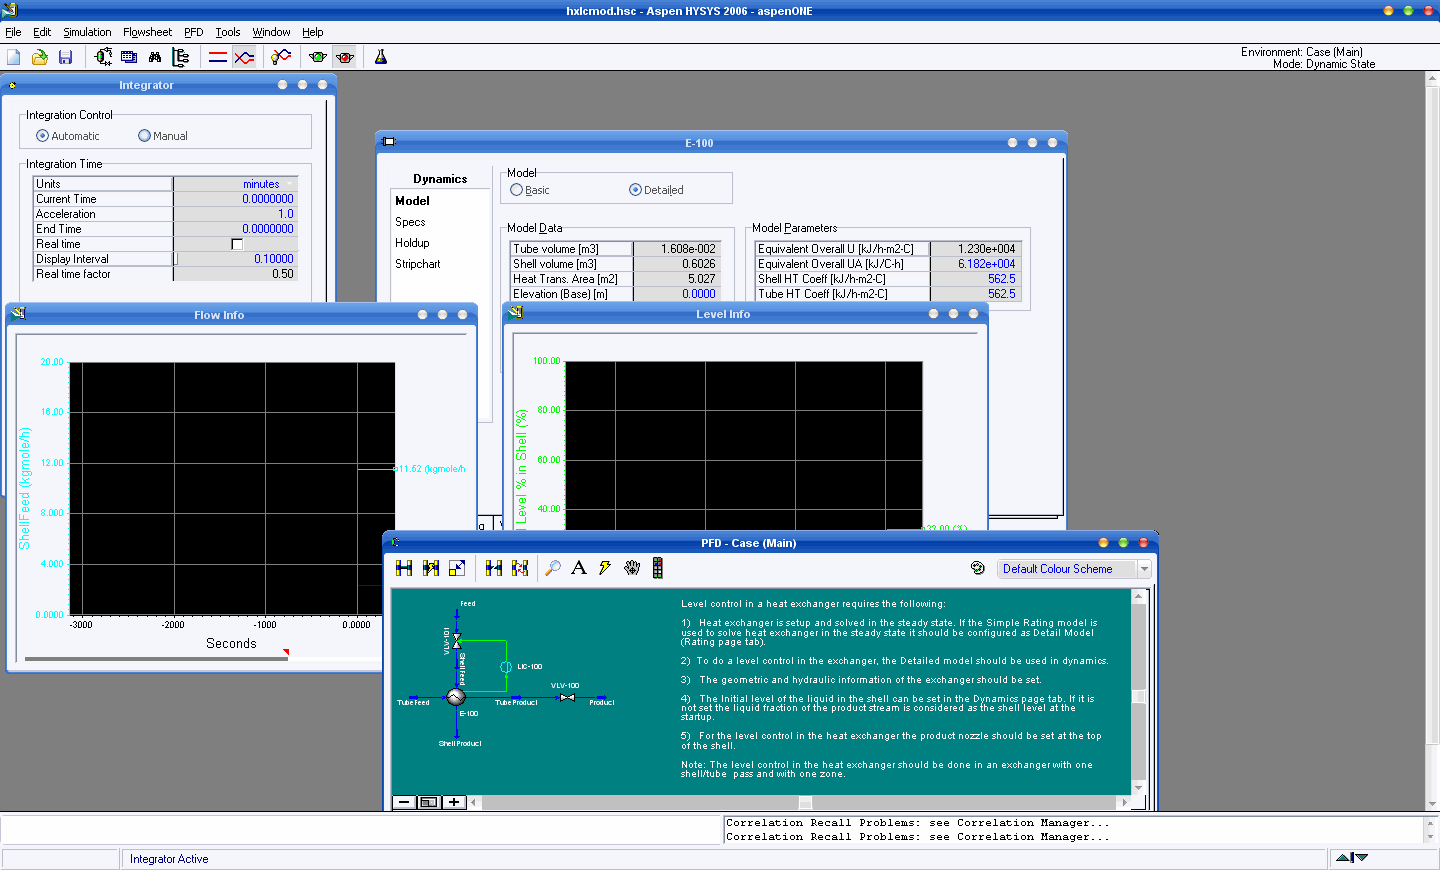Select the Specs page in E-100 Dynamics
Screen dimensions: 1440x870
click(x=410, y=222)
